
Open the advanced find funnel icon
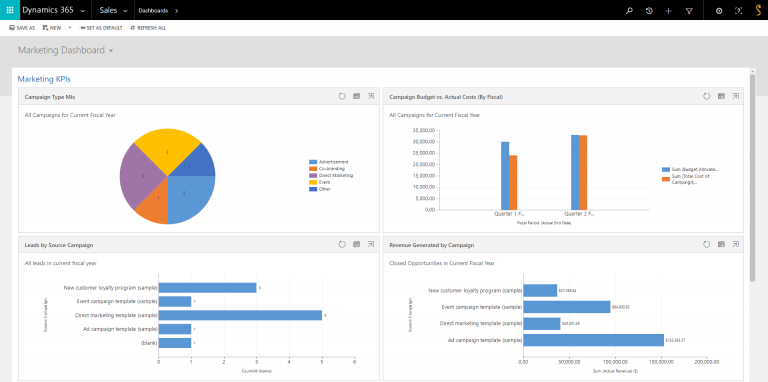click(x=689, y=10)
